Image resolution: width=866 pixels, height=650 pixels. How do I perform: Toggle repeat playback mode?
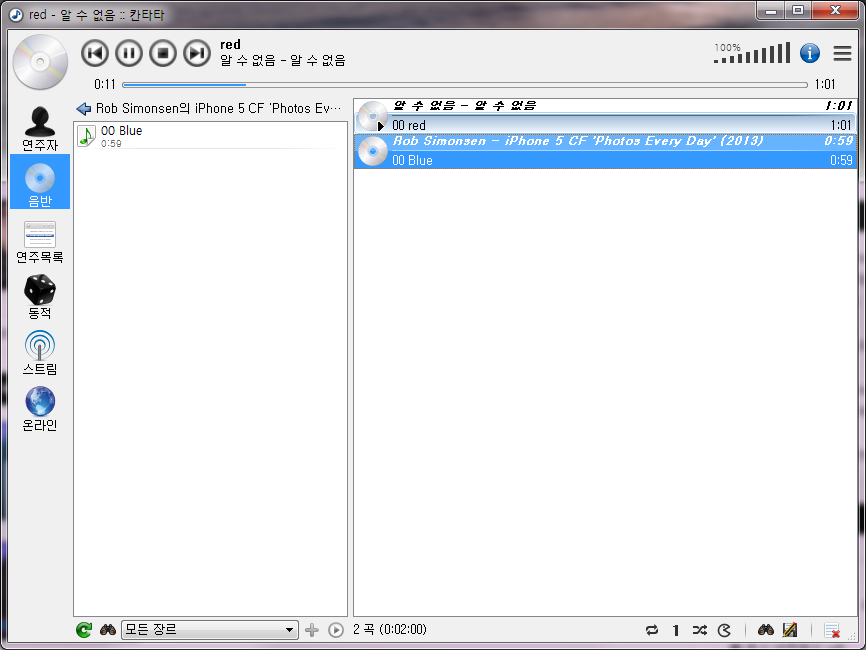[652, 630]
